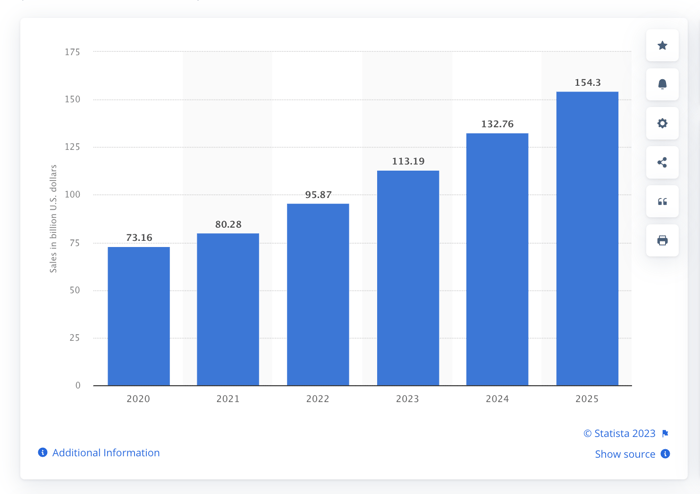This screenshot has width=700, height=494.
Task: Click the 154.3 data label
Action: click(587, 83)
